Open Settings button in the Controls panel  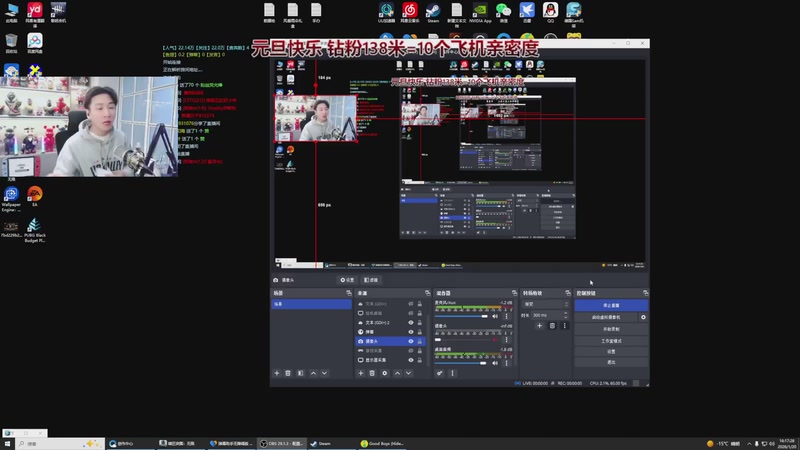[611, 352]
